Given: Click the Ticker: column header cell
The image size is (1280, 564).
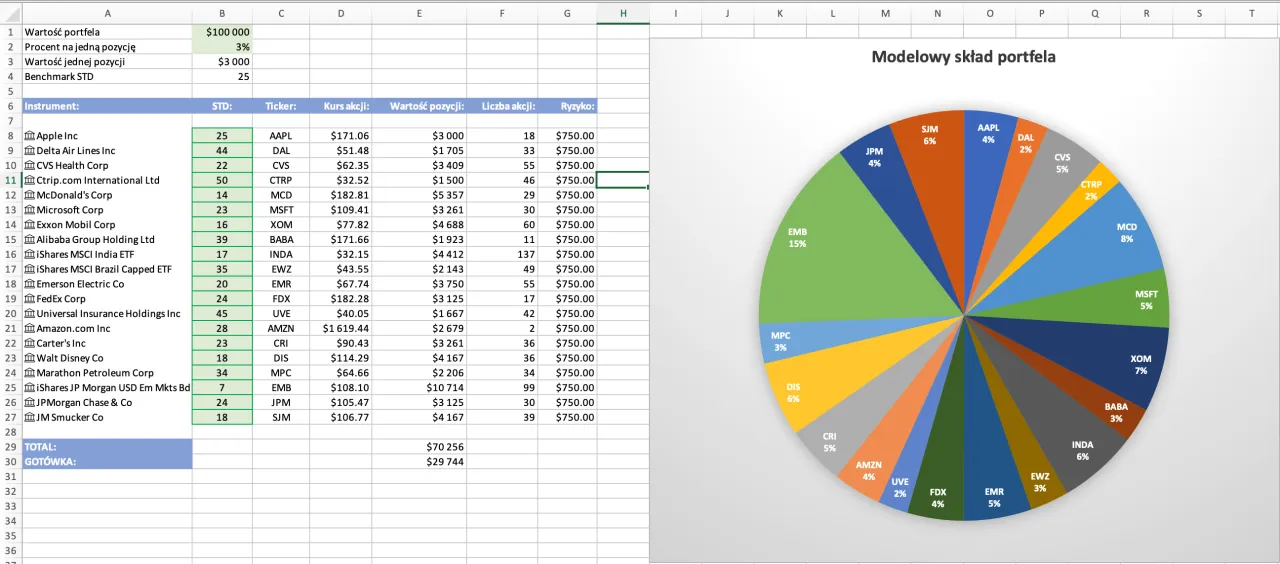Looking at the screenshot, I should (281, 106).
